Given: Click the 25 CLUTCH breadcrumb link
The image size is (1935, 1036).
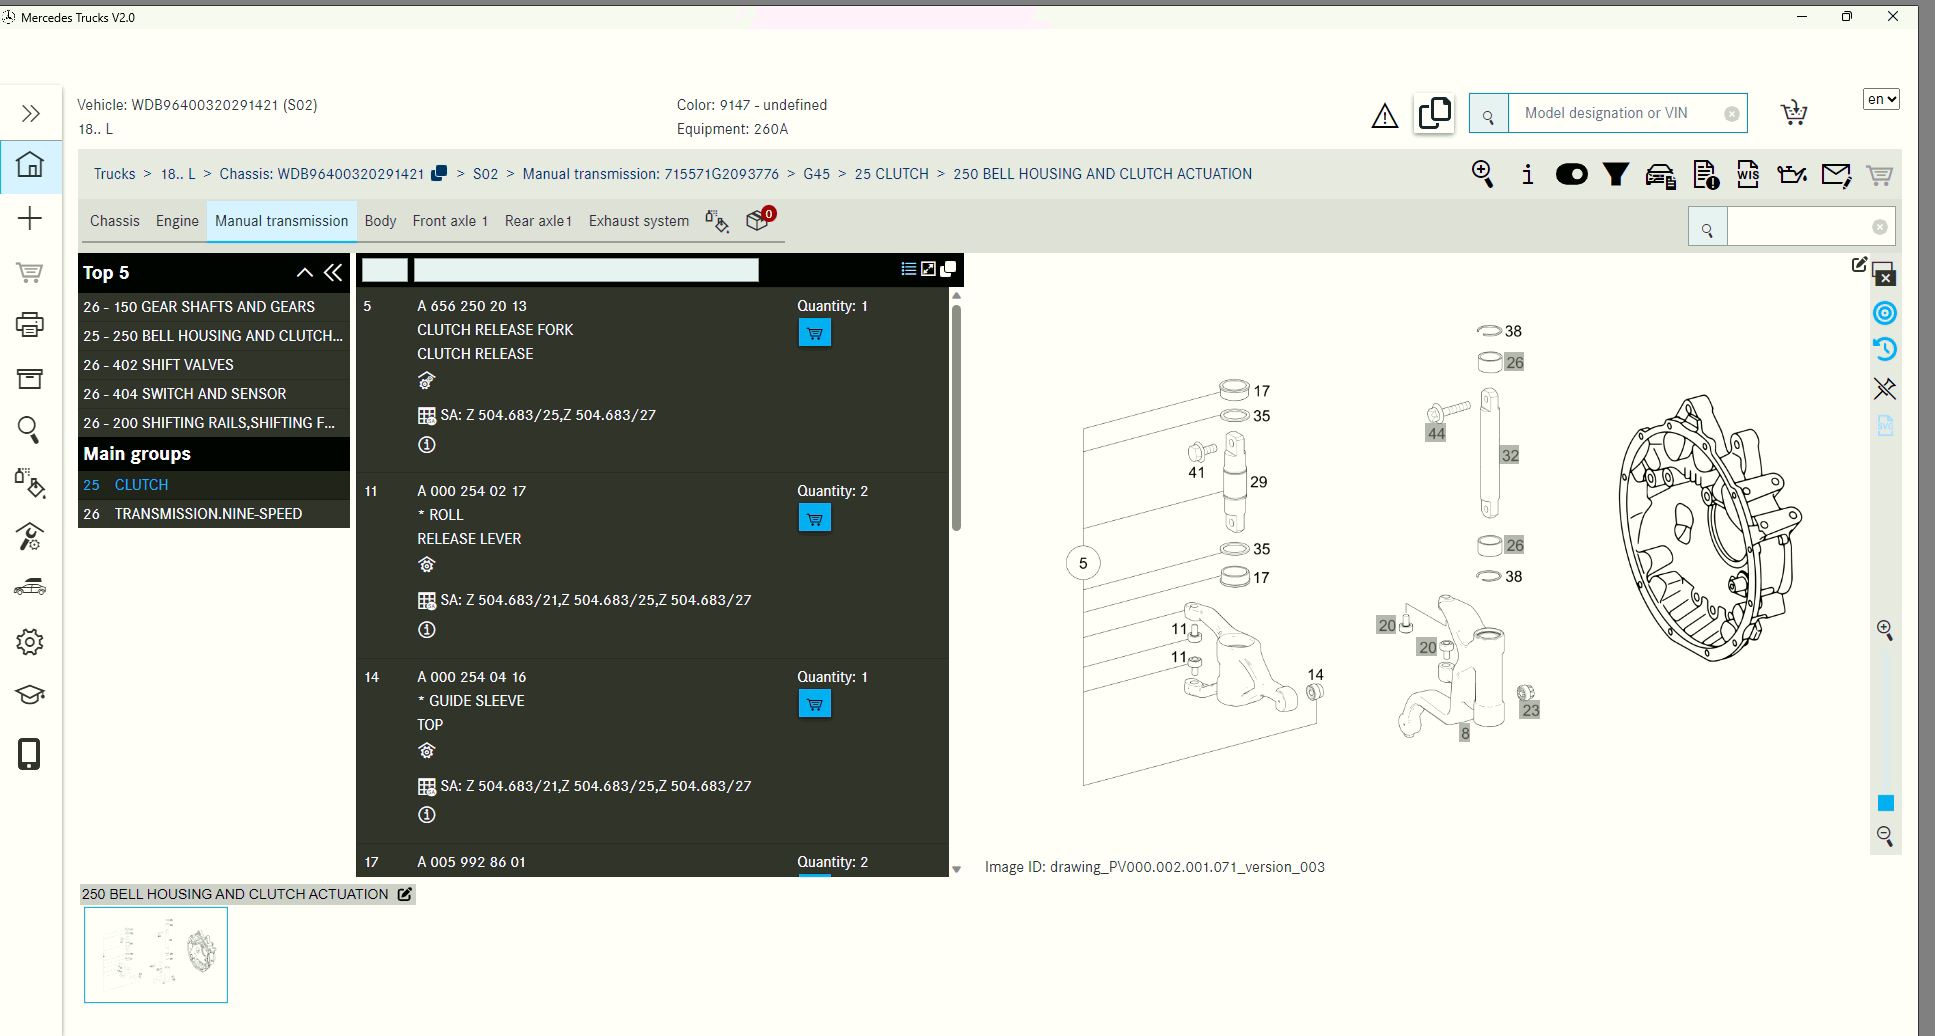Looking at the screenshot, I should point(892,173).
